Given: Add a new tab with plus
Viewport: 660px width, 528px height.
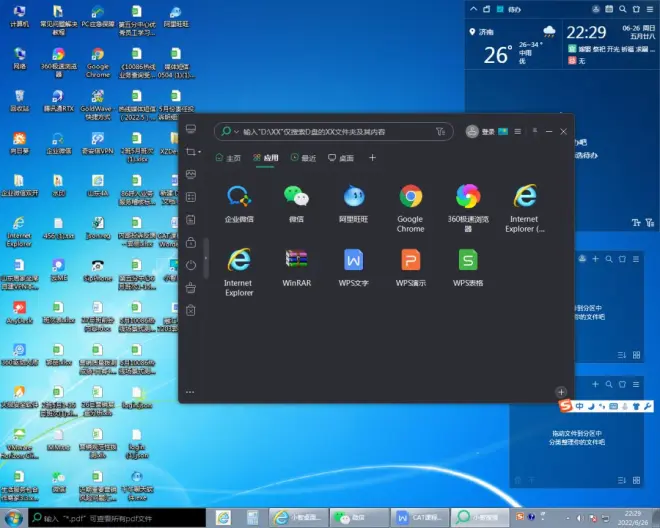Looking at the screenshot, I should [373, 158].
